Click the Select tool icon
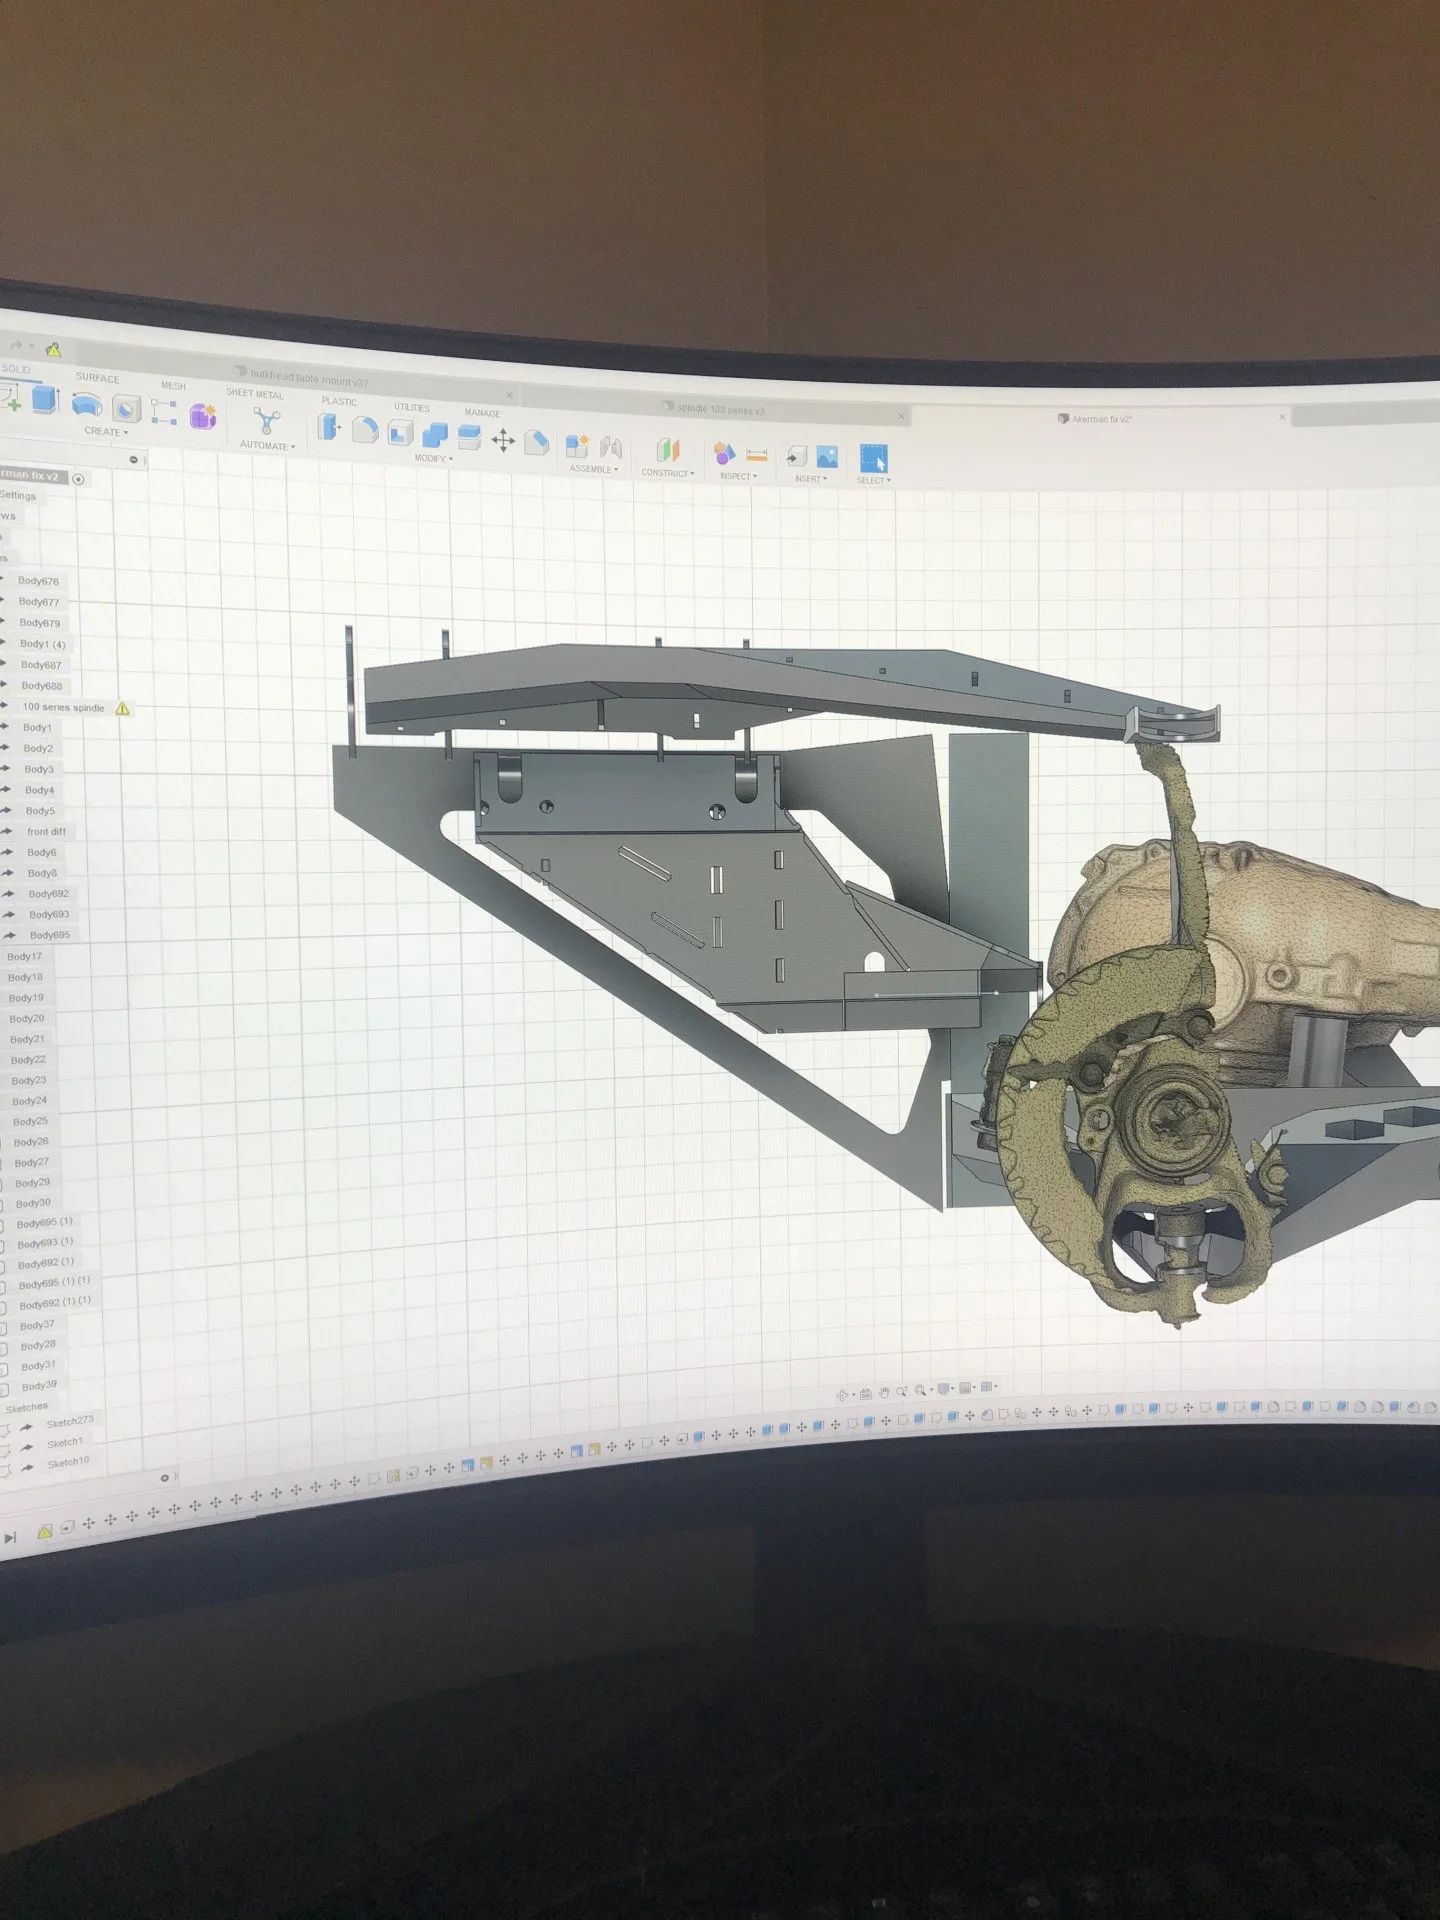1440x1920 pixels. (874, 459)
